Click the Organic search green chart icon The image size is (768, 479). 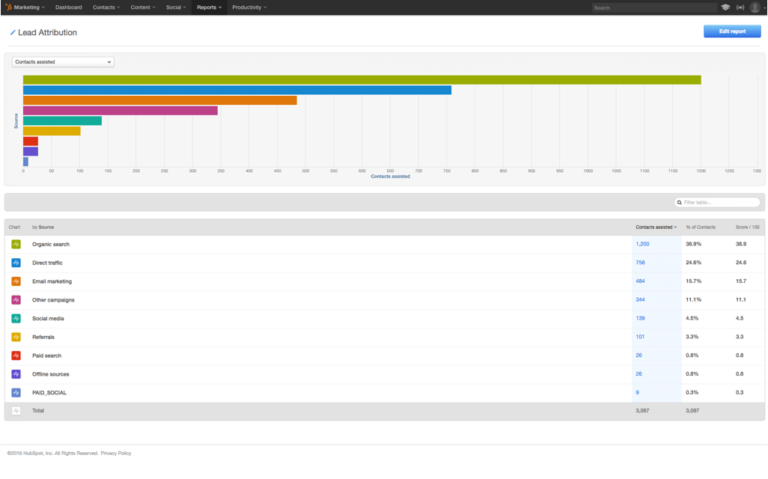tap(16, 244)
